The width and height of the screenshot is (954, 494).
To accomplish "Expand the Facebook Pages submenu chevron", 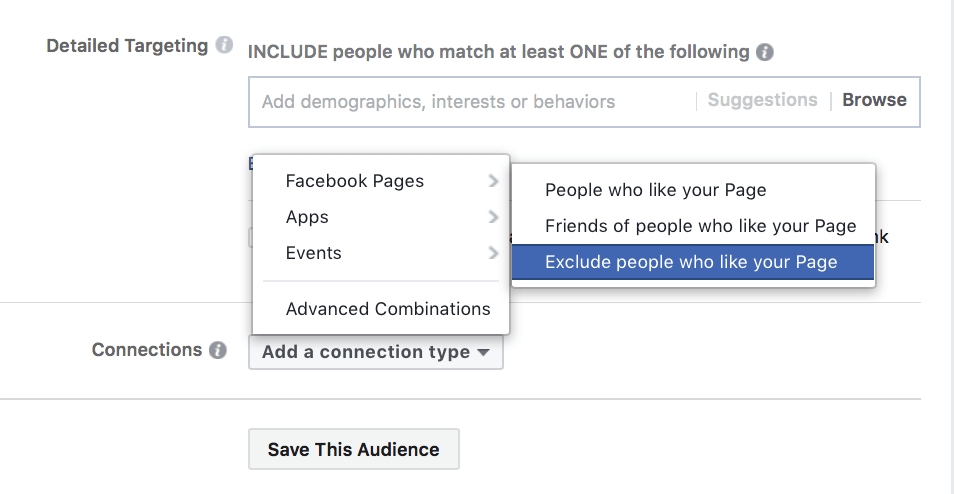I will (x=493, y=181).
